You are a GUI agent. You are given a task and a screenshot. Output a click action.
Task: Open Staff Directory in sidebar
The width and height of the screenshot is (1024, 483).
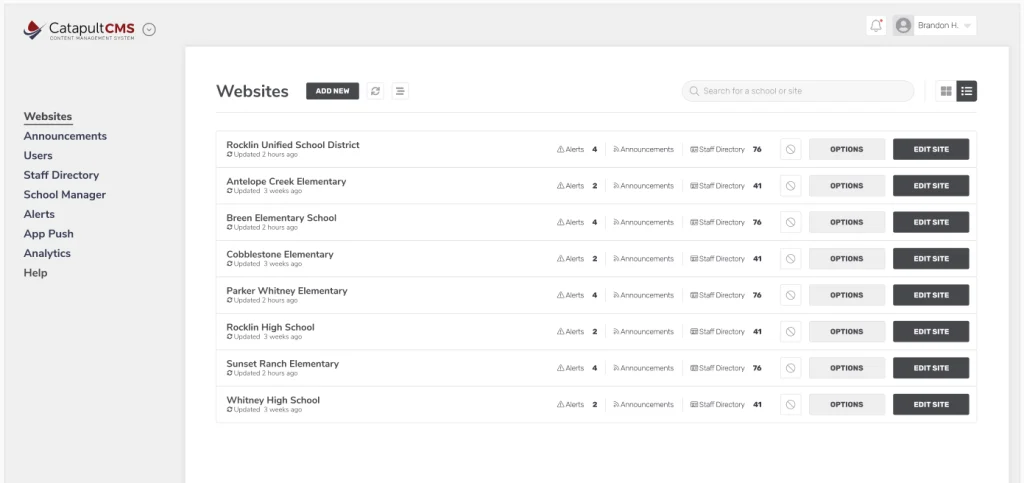tap(61, 175)
